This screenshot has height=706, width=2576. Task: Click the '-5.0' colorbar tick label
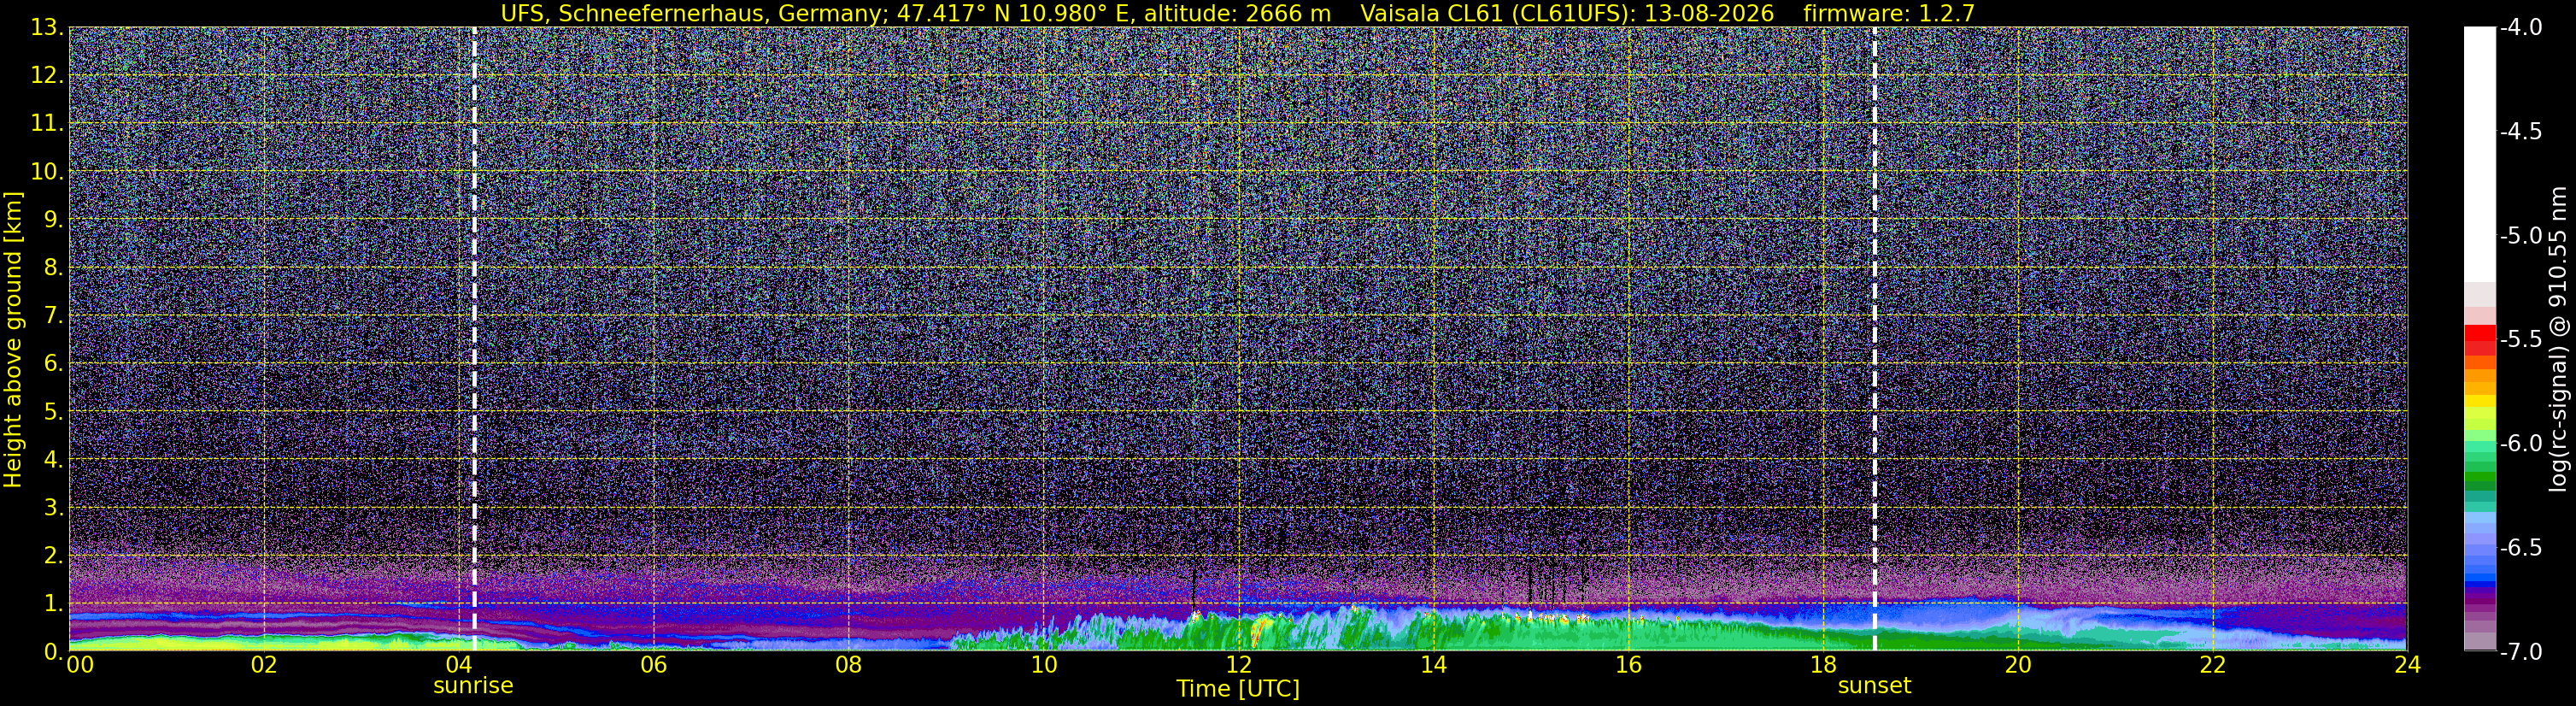[2521, 236]
